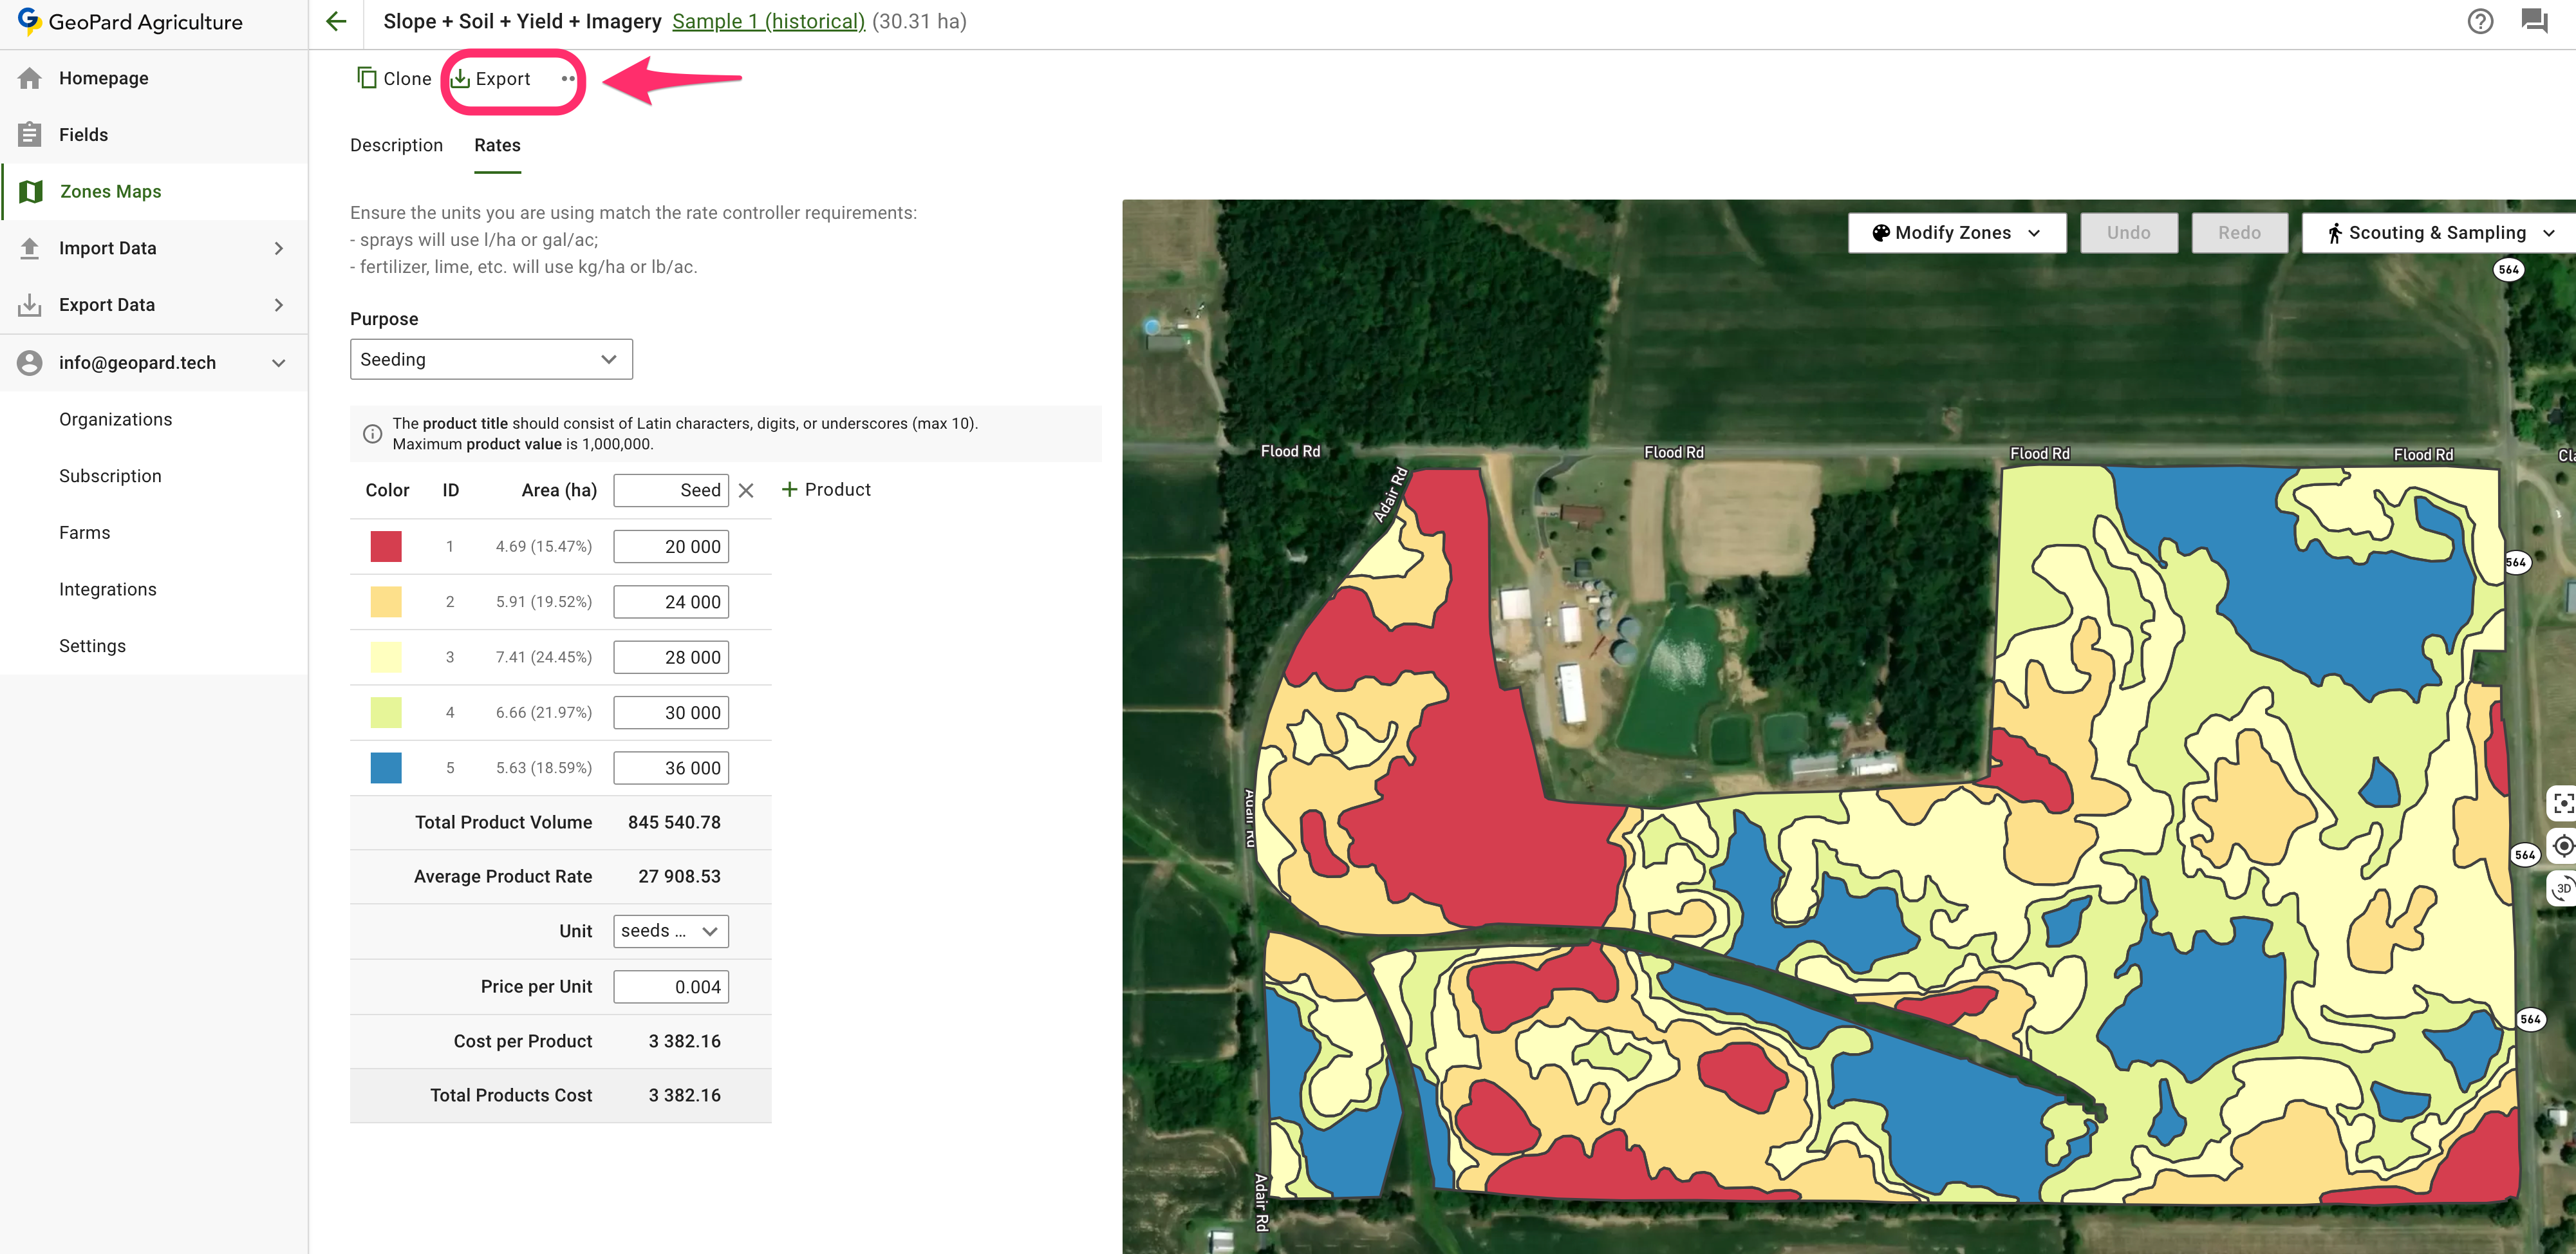Image resolution: width=2576 pixels, height=1254 pixels.
Task: Open the chat feedback icon
Action: [2534, 21]
